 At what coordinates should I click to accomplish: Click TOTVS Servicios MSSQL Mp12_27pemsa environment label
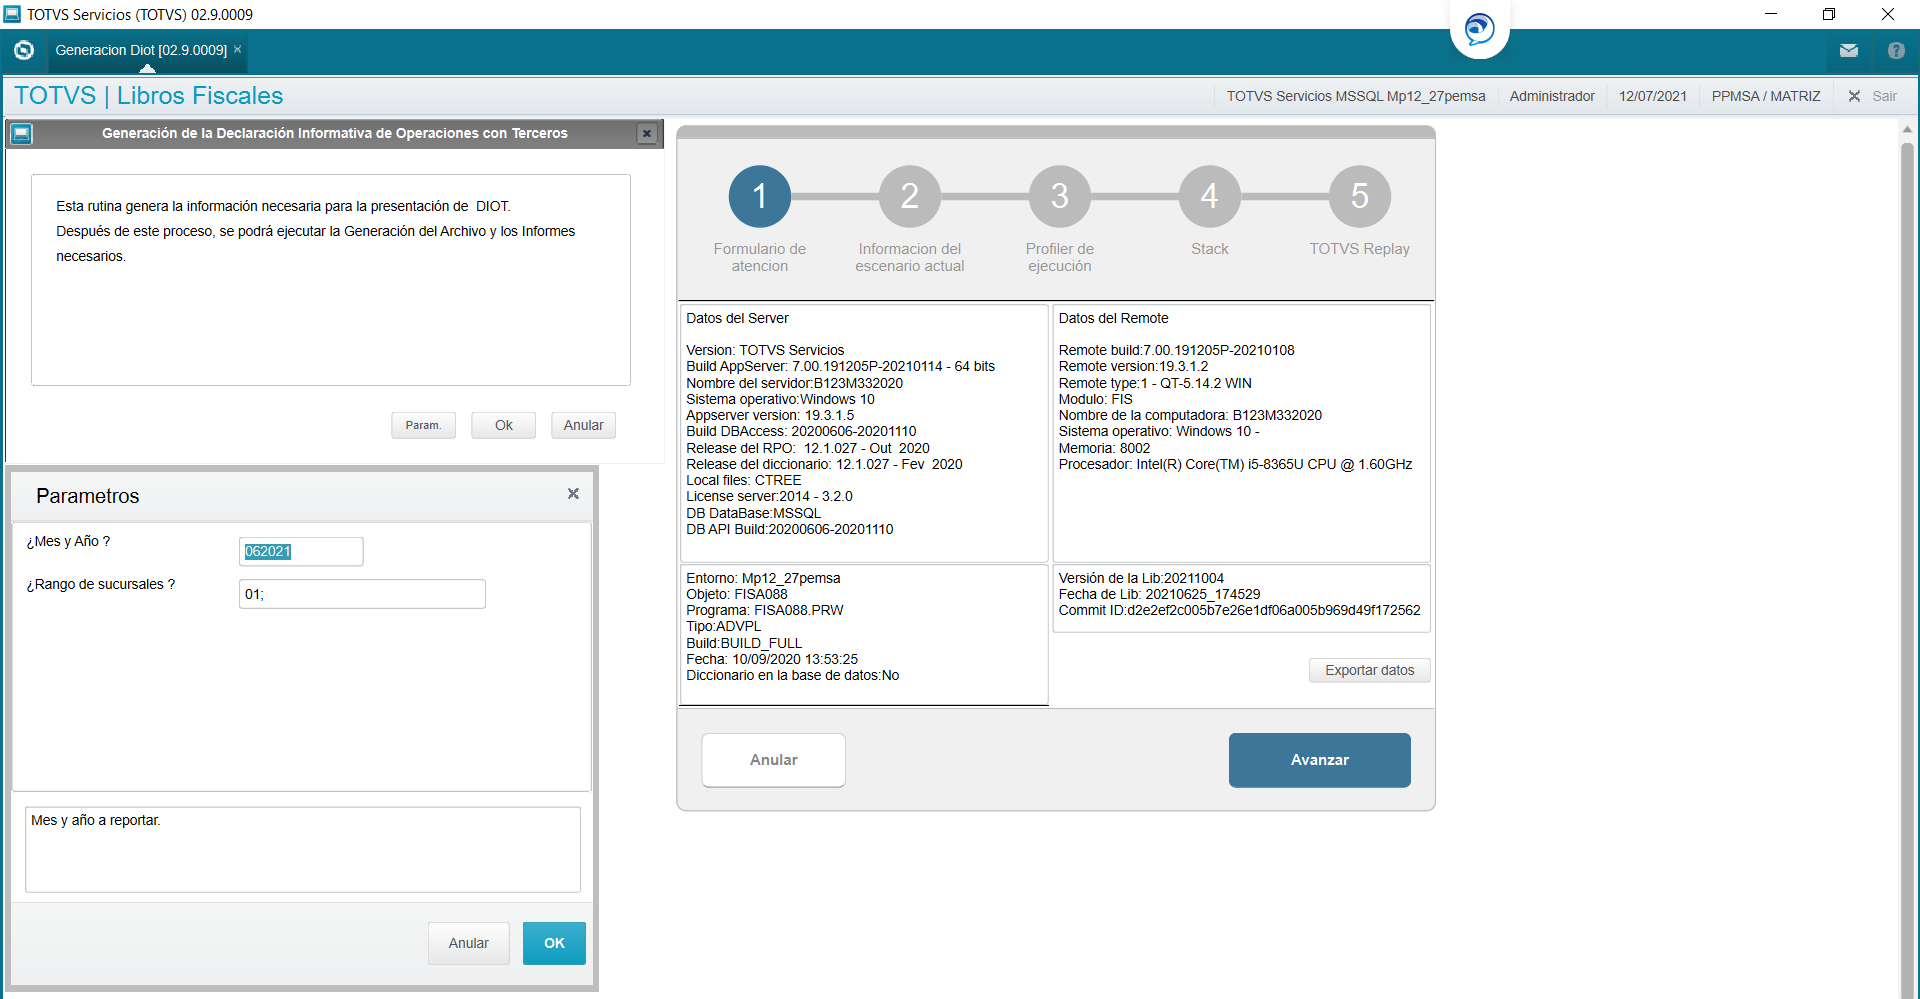click(x=1356, y=96)
